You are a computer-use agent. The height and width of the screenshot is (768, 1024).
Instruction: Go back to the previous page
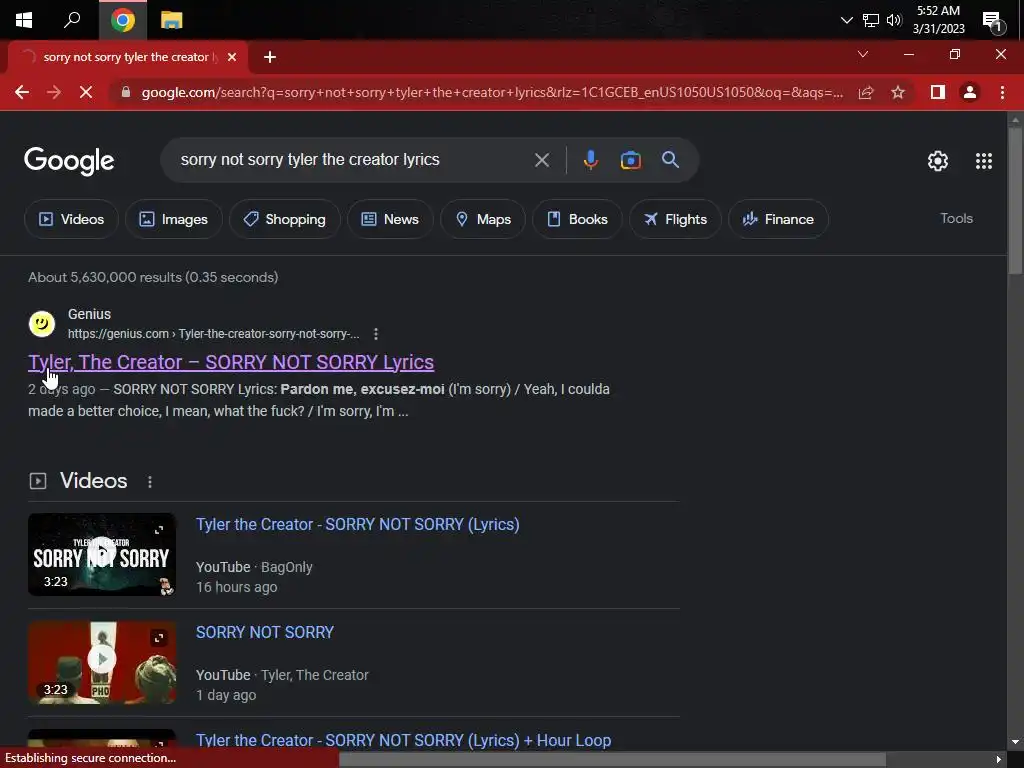click(22, 92)
